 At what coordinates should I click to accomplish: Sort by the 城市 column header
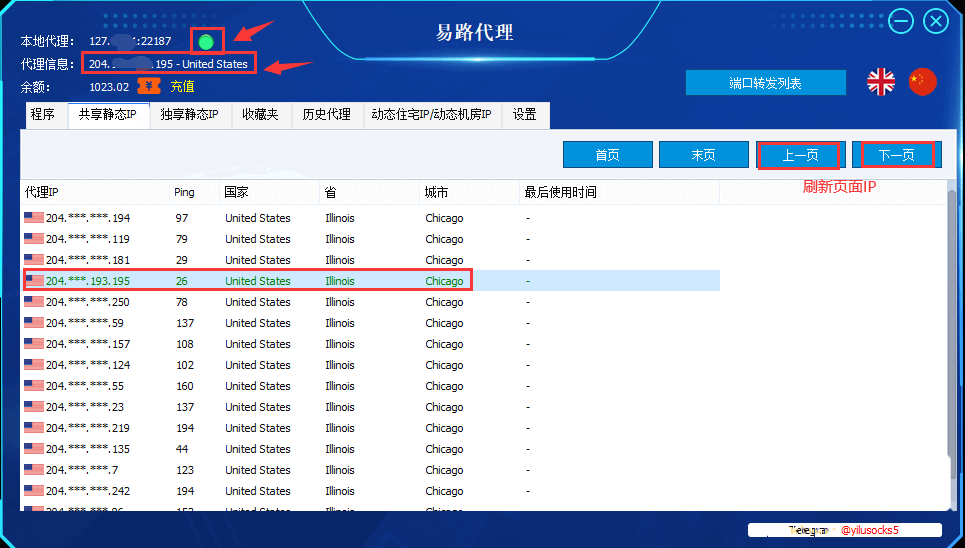point(470,192)
